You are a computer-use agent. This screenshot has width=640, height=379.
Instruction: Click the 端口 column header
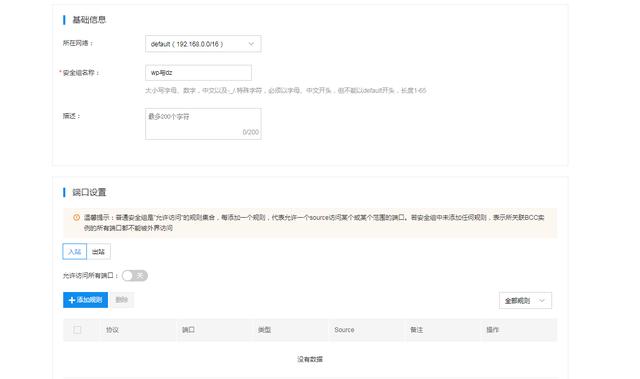tap(188, 330)
